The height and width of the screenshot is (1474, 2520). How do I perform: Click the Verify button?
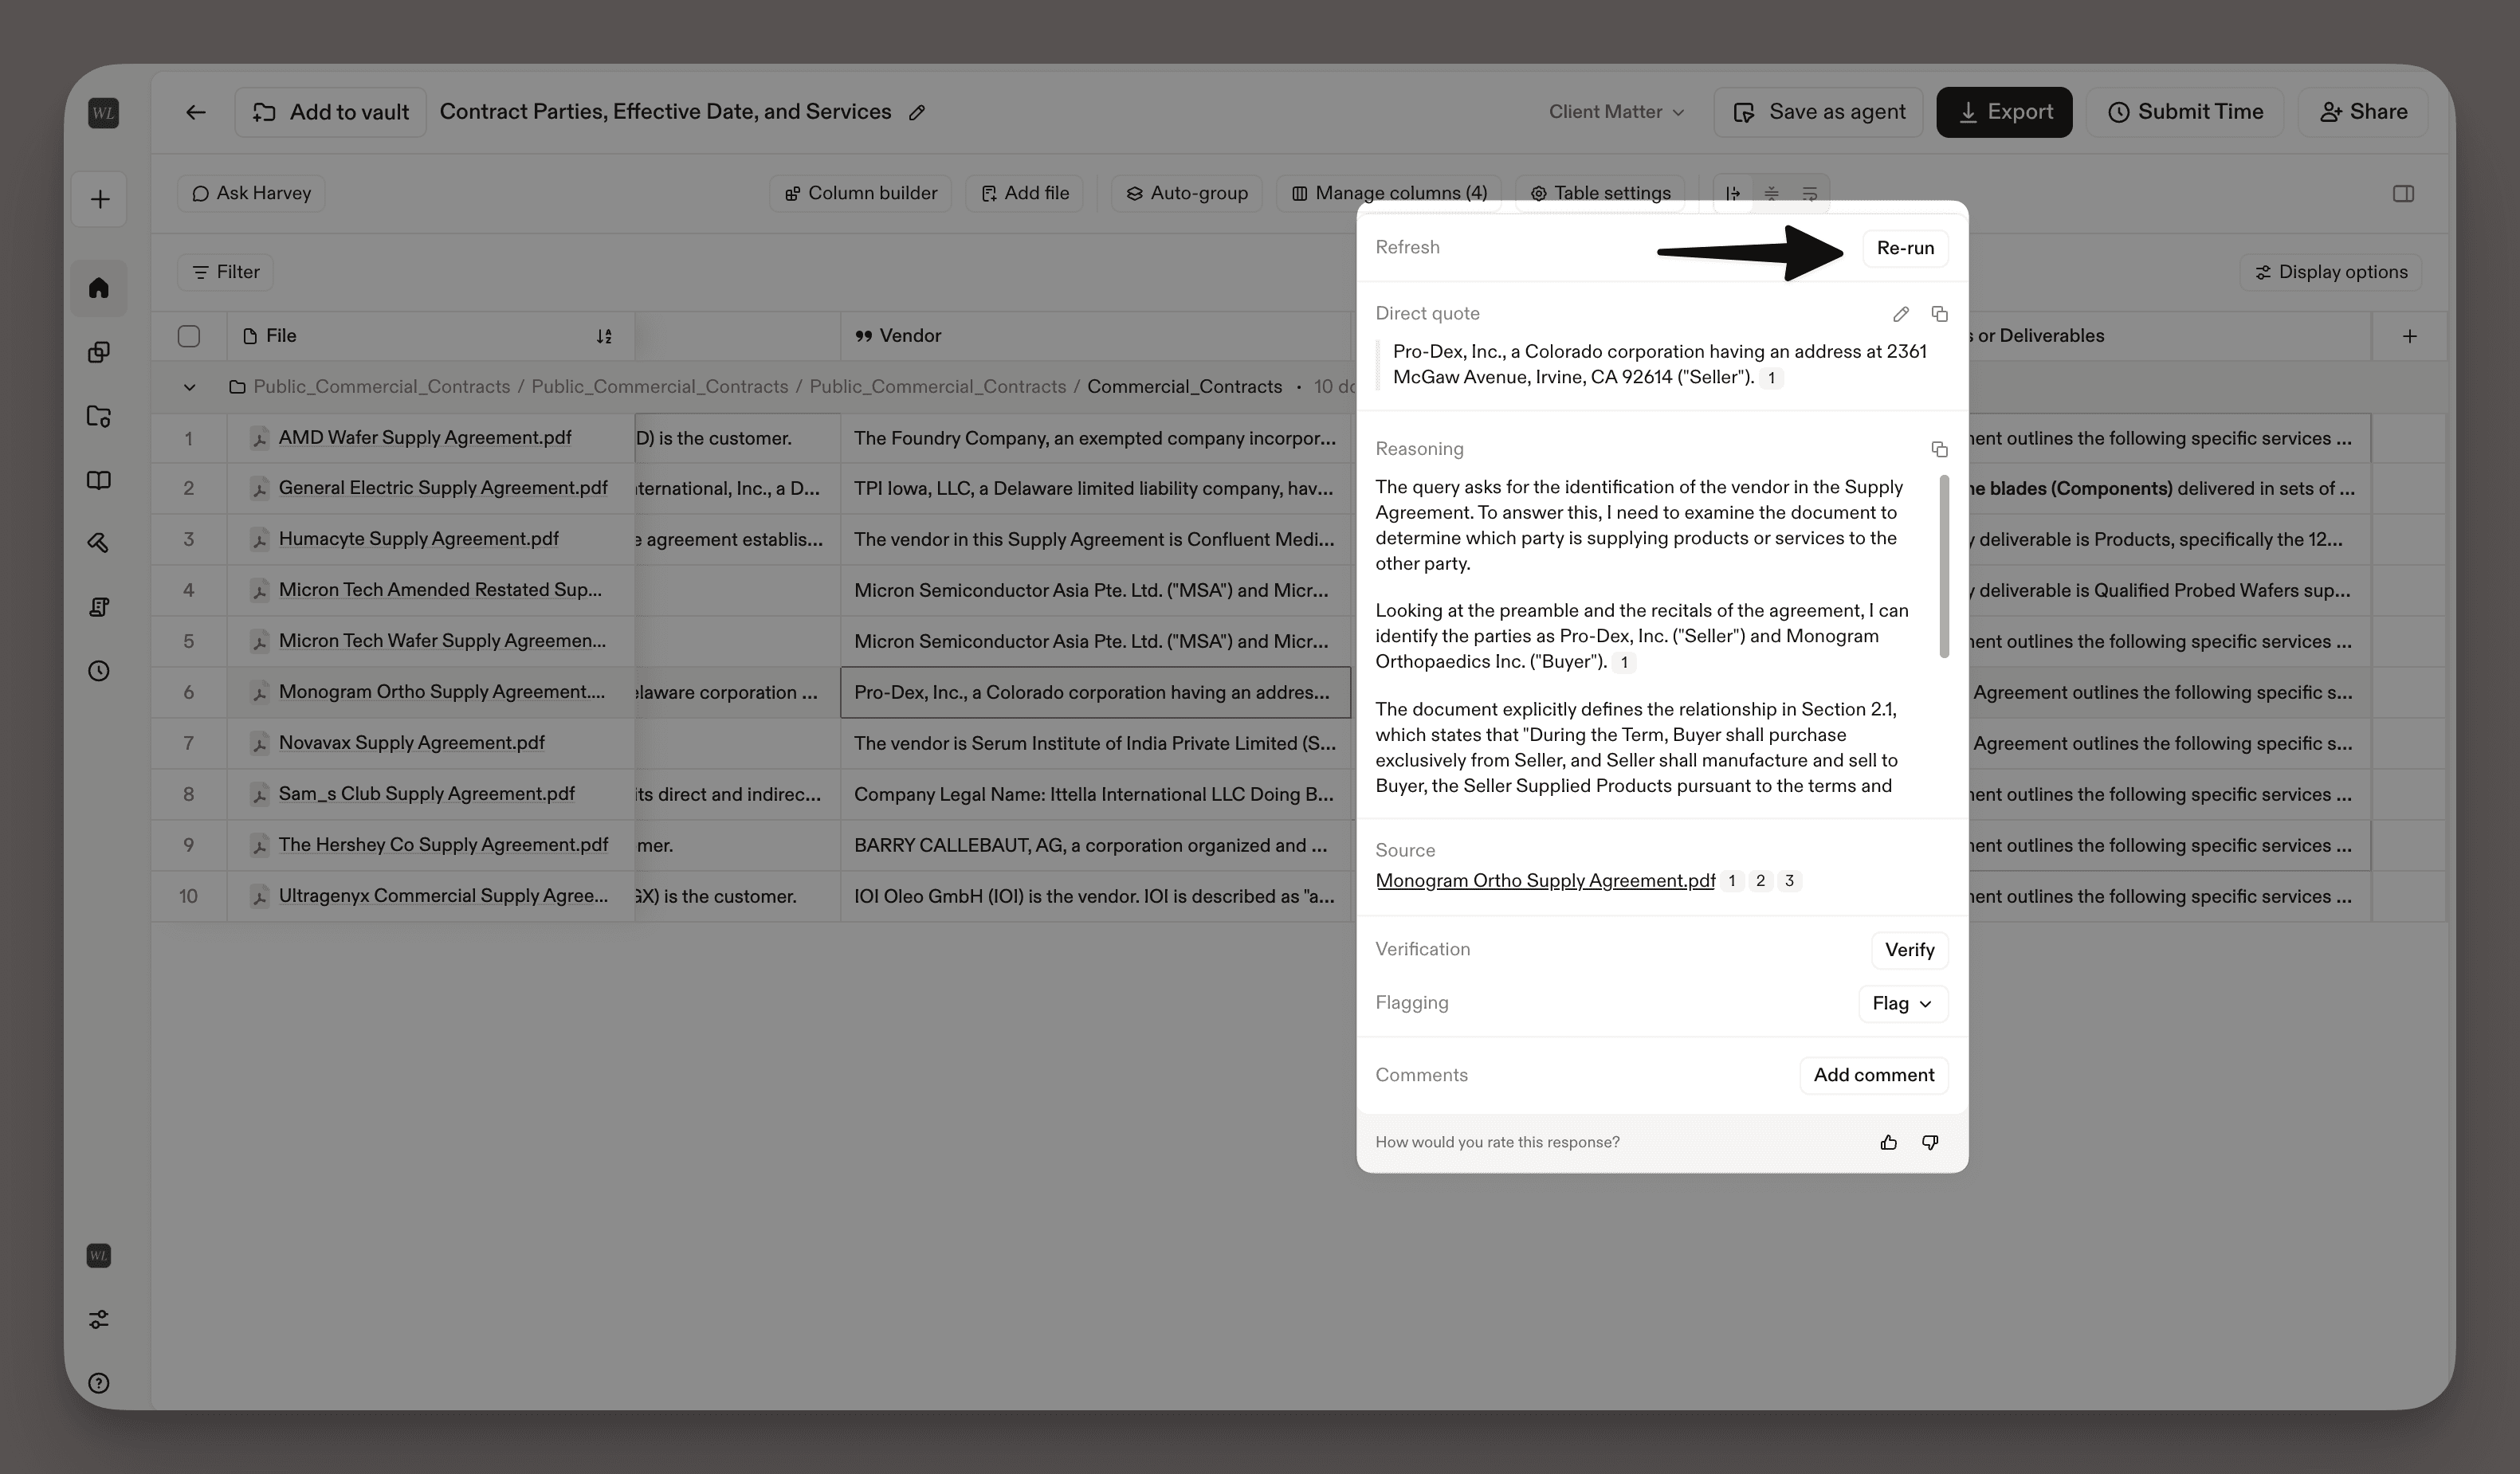(x=1909, y=950)
